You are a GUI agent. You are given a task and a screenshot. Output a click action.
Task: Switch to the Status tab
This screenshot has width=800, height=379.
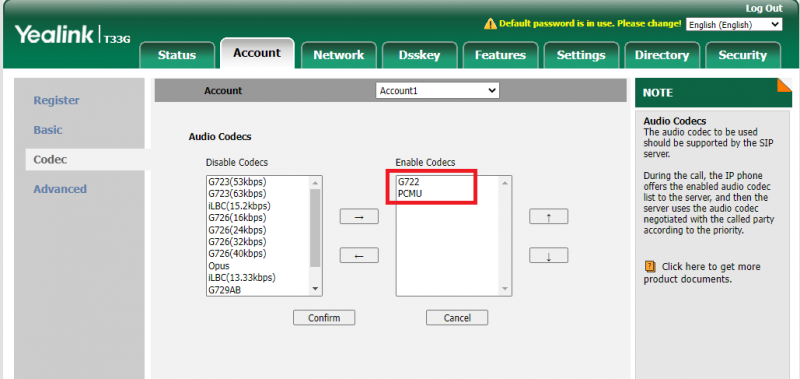click(x=177, y=55)
